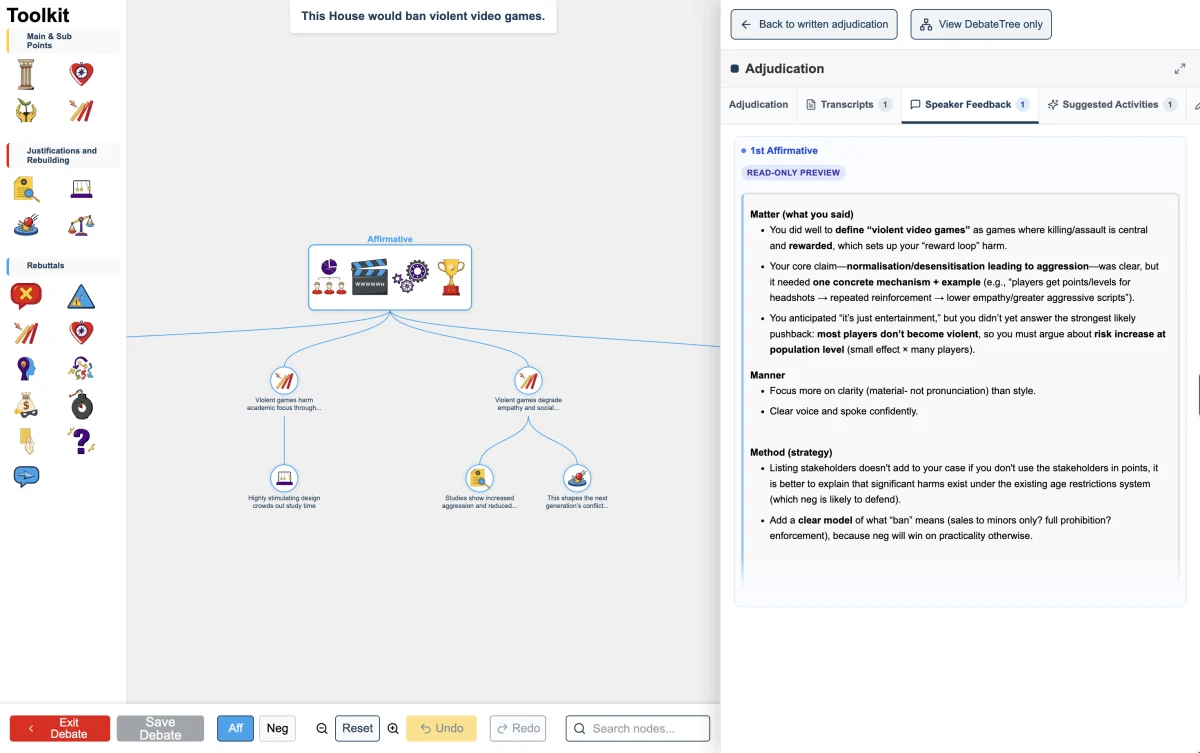Image resolution: width=1200 pixels, height=753 pixels.
Task: Select the yellow card rebuttal icon
Action: pos(26,441)
